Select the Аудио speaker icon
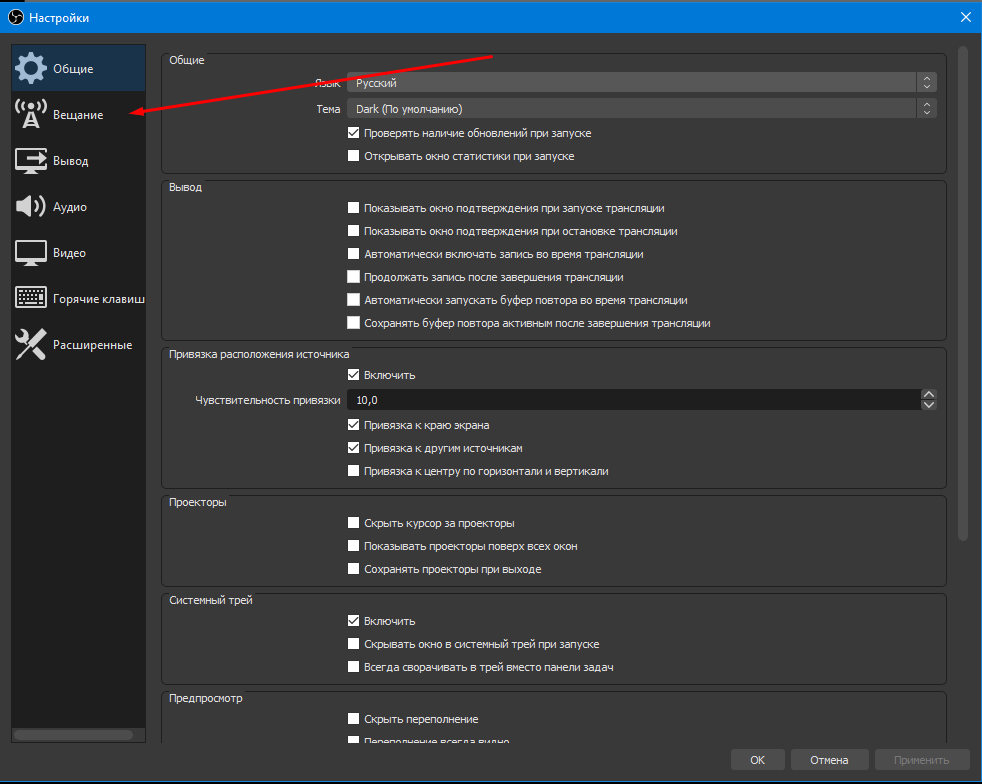This screenshot has width=982, height=784. (31, 207)
